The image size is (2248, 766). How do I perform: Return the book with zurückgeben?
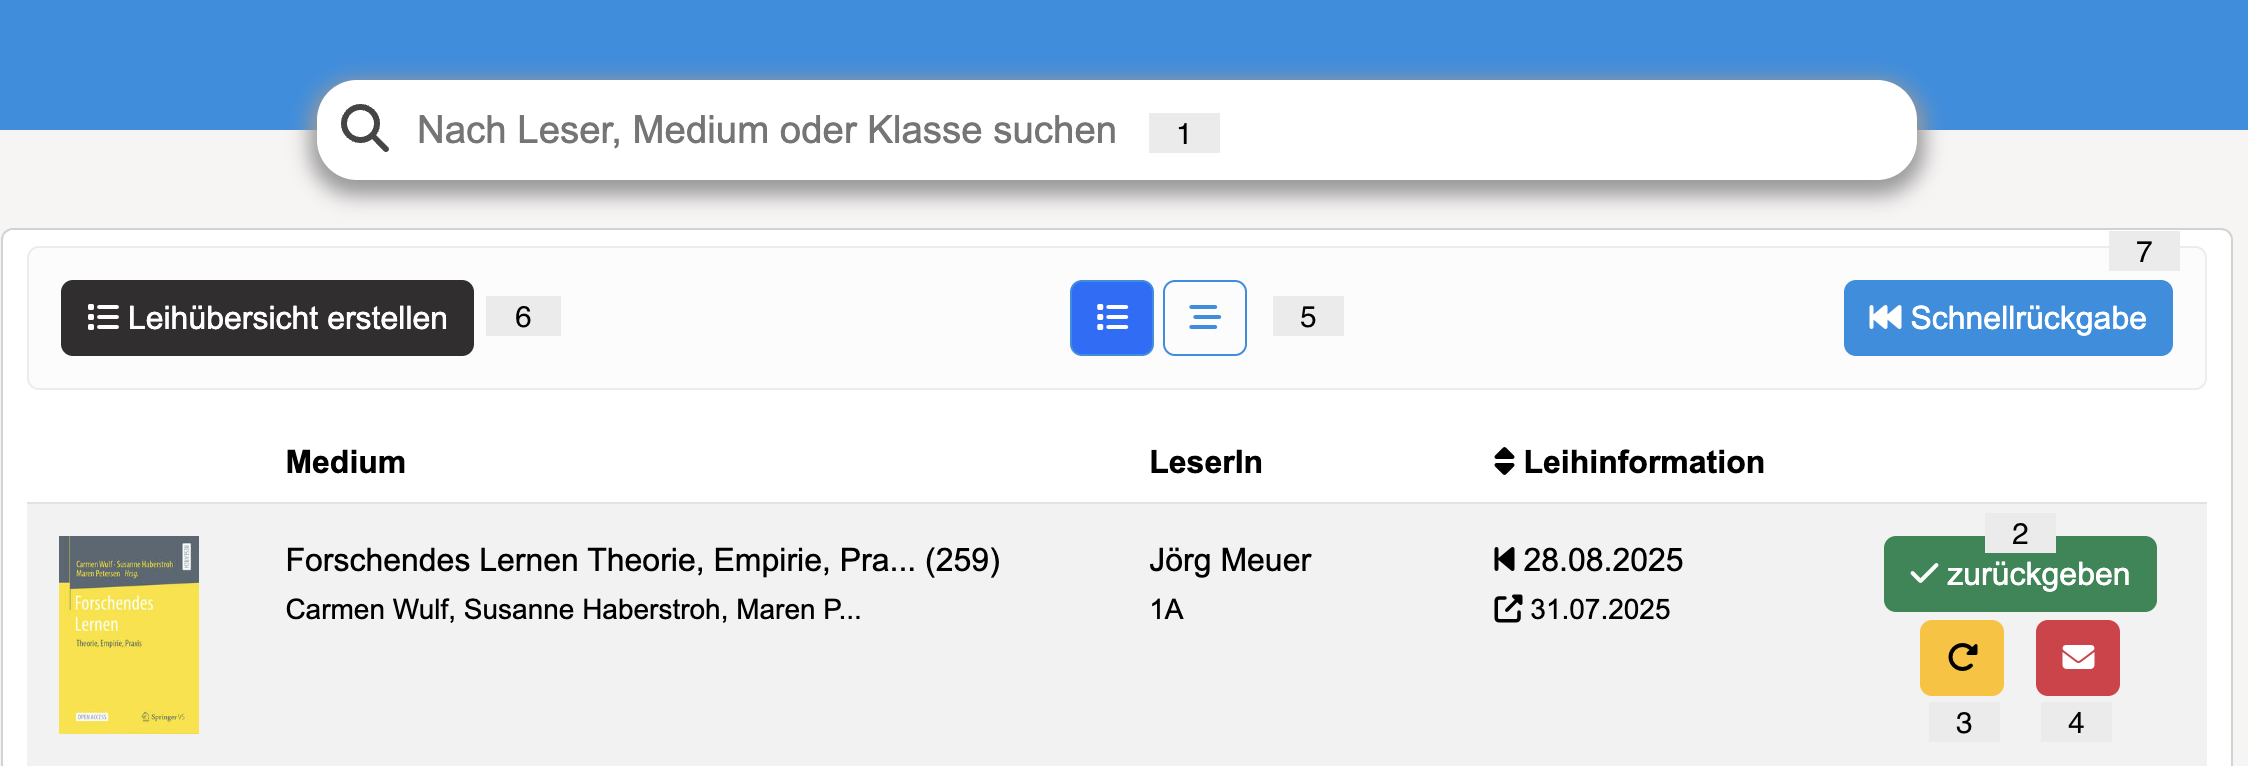pos(2019,574)
